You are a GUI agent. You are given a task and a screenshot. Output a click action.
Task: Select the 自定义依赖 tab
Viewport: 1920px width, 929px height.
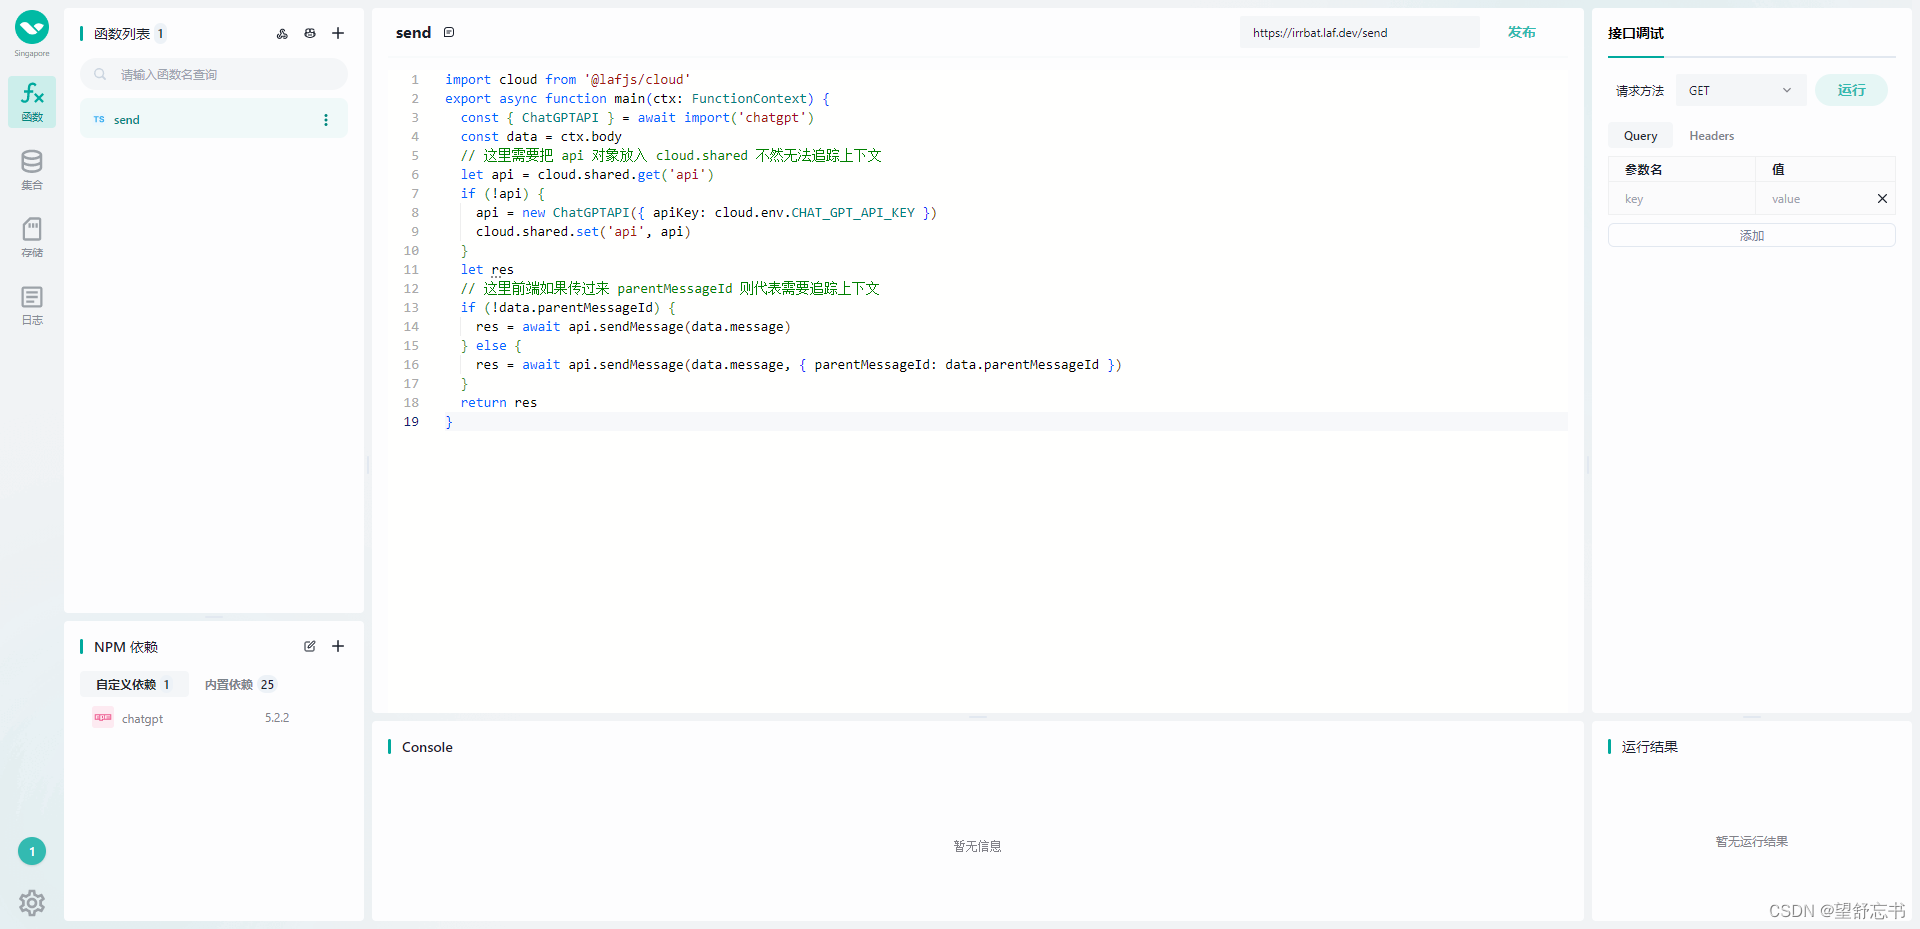[134, 684]
